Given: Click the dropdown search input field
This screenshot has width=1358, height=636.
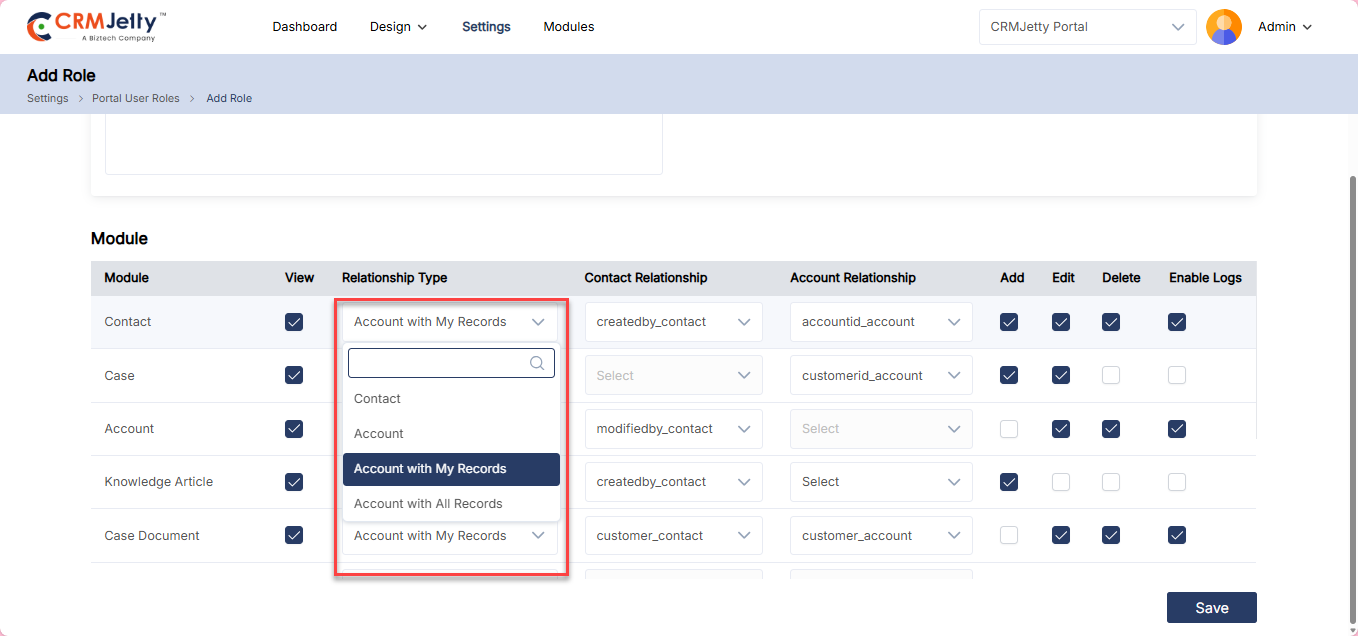Looking at the screenshot, I should pos(437,363).
